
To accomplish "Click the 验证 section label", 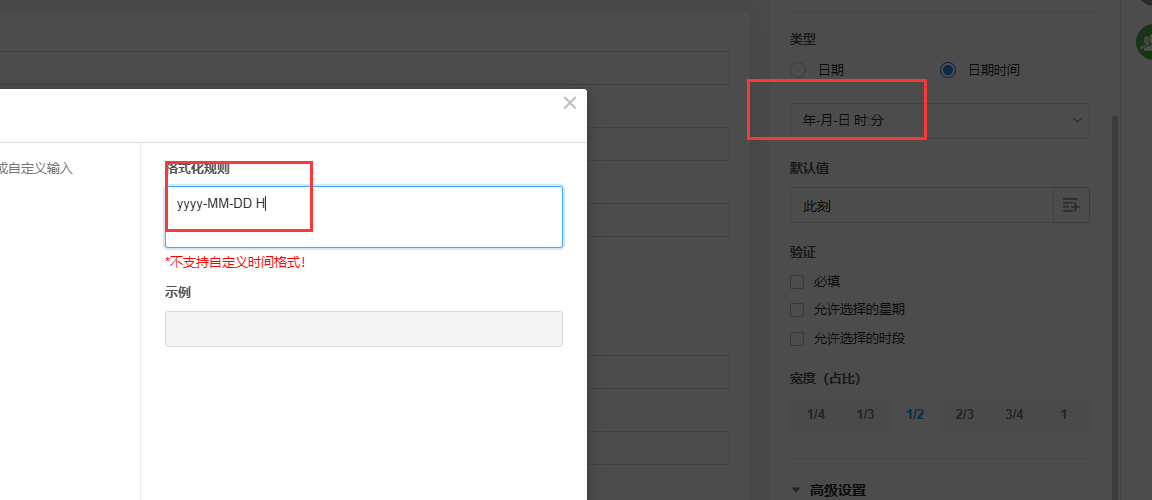I will pyautogui.click(x=803, y=253).
